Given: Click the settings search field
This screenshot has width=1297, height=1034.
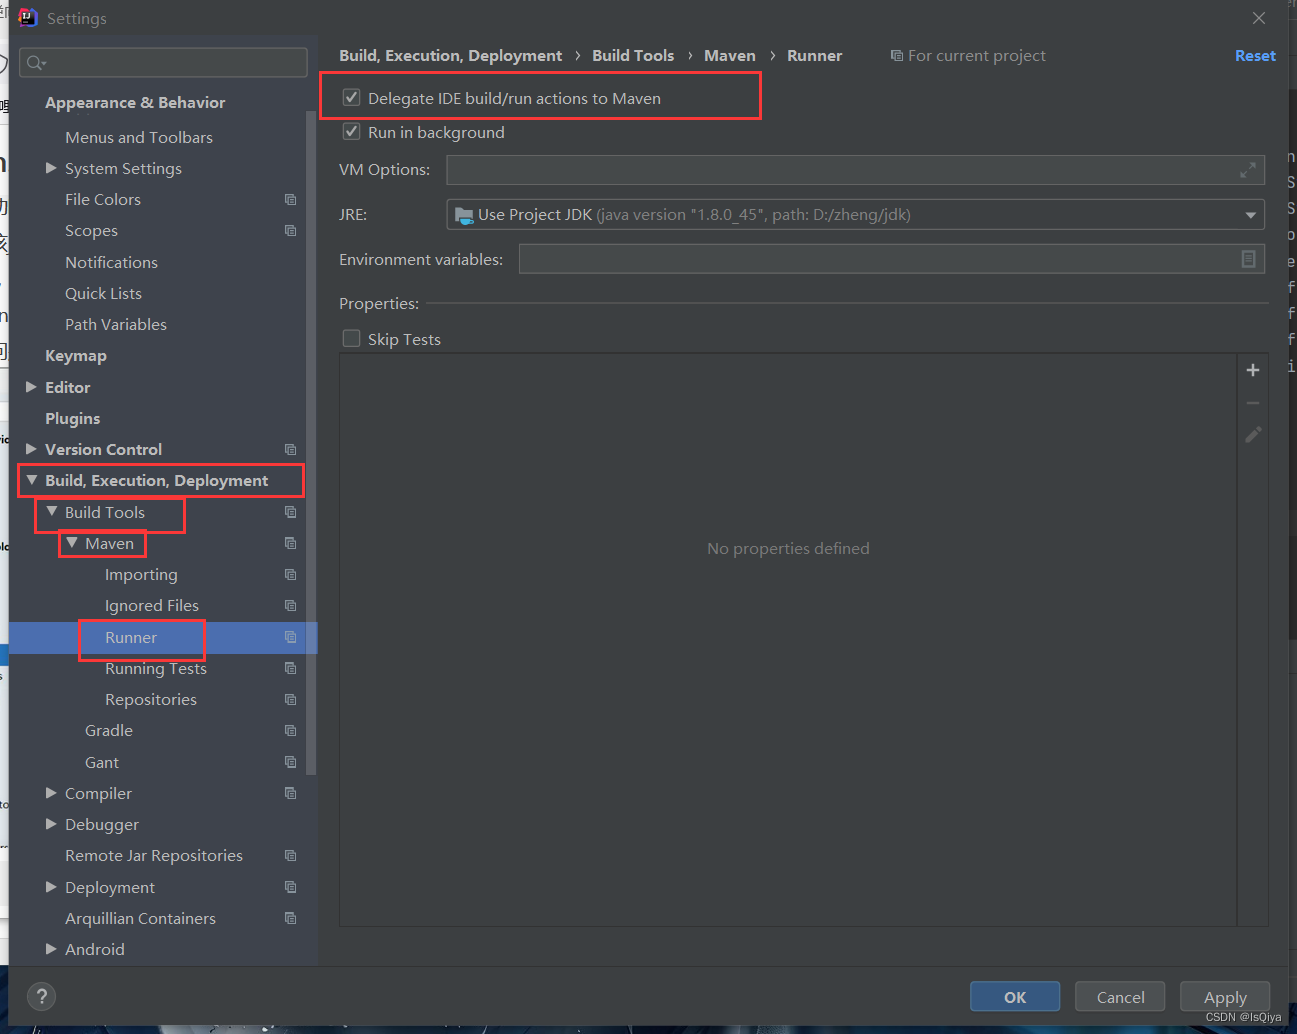Looking at the screenshot, I should point(163,63).
